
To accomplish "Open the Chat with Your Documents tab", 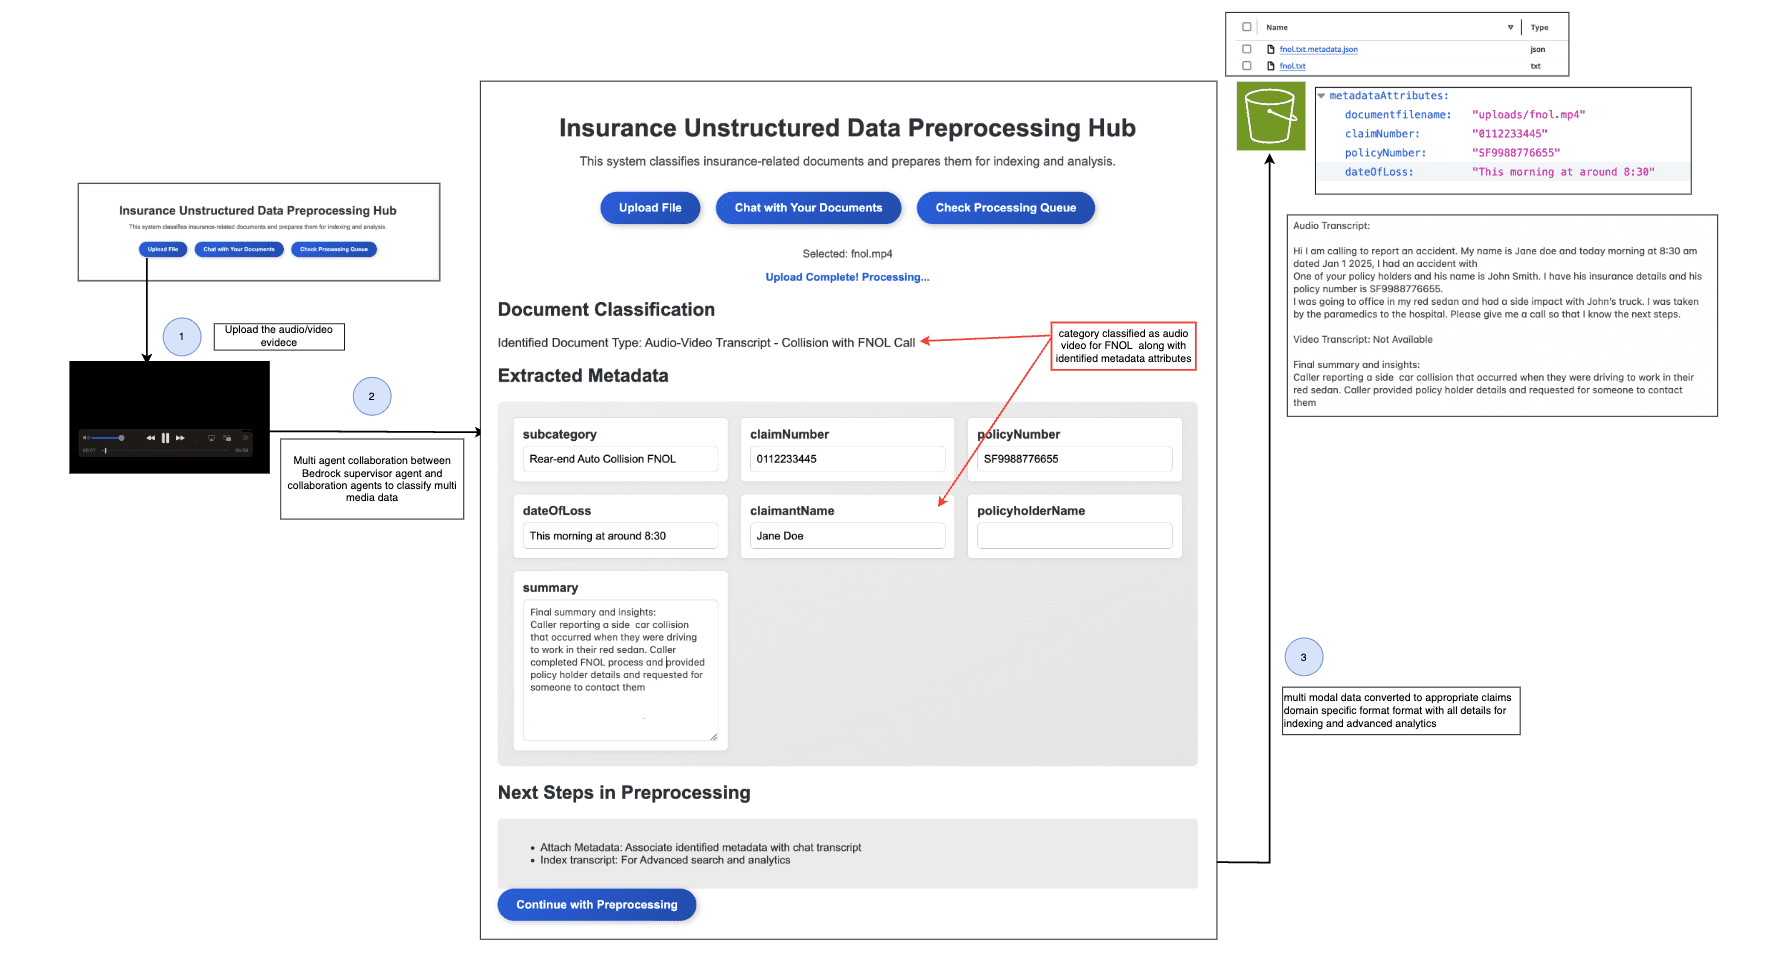I will click(x=808, y=208).
